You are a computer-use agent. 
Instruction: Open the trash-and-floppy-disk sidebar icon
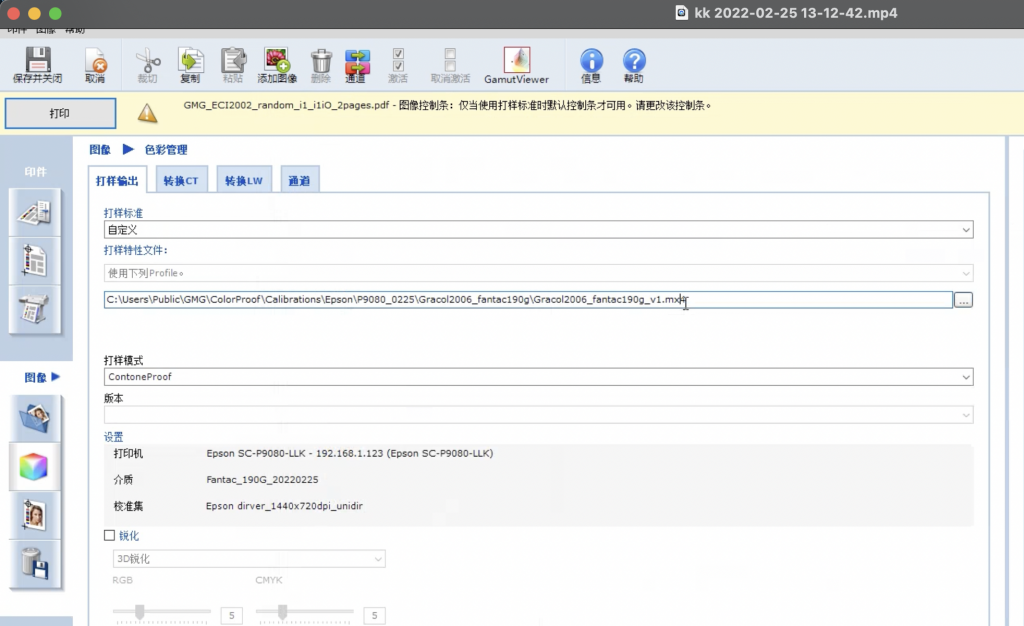click(x=35, y=564)
